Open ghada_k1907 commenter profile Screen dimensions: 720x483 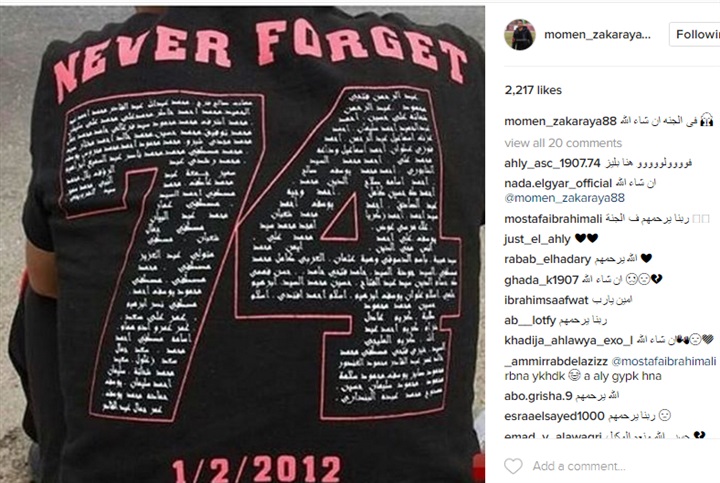[x=541, y=280]
